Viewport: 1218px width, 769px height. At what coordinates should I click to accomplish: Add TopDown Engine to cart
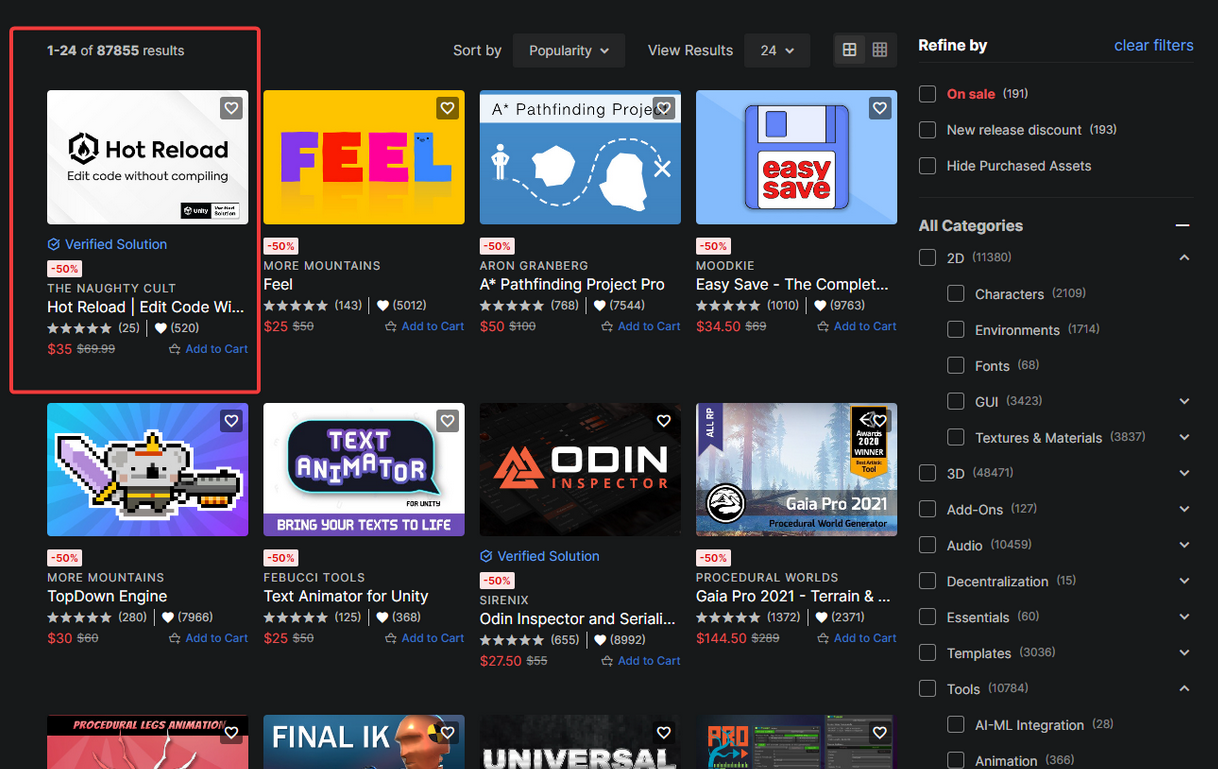[208, 638]
